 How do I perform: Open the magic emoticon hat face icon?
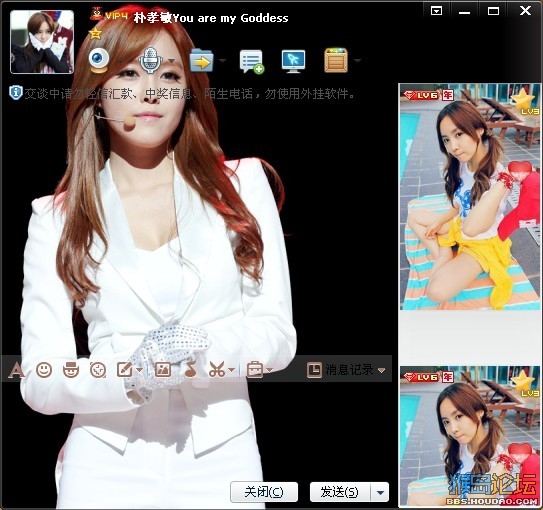[71, 370]
